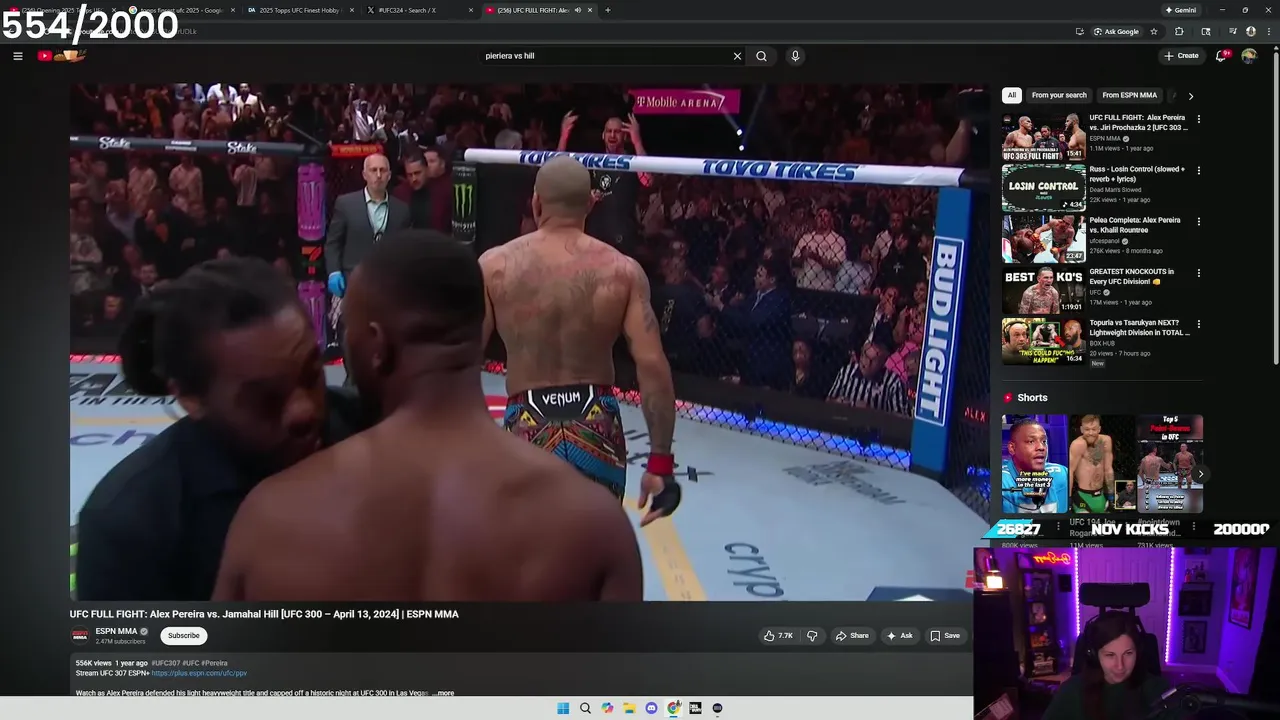1280x720 pixels.
Task: Open the YouTube guide hamburger menu
Action: (x=17, y=56)
